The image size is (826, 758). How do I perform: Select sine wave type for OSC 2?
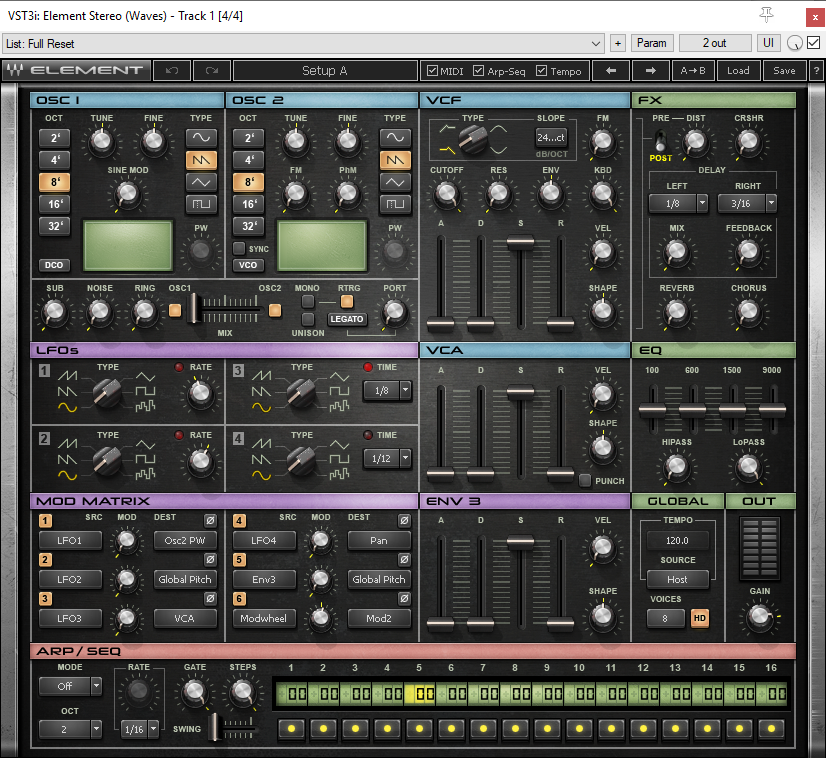[x=395, y=138]
